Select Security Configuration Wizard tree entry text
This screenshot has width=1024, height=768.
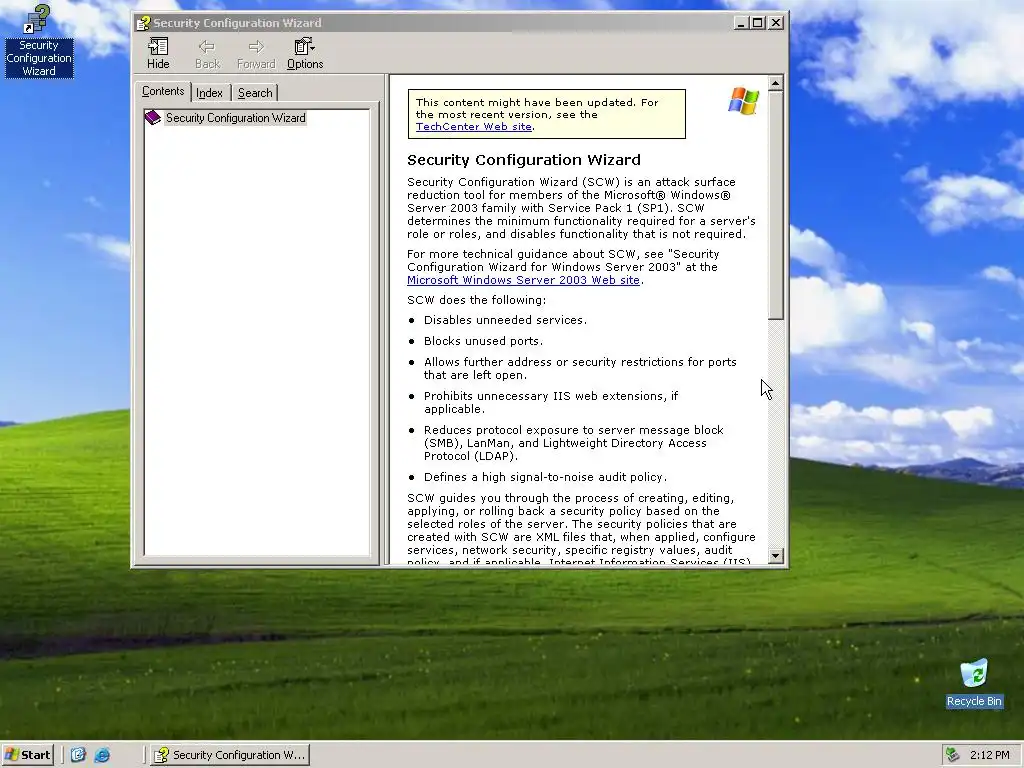click(x=235, y=118)
